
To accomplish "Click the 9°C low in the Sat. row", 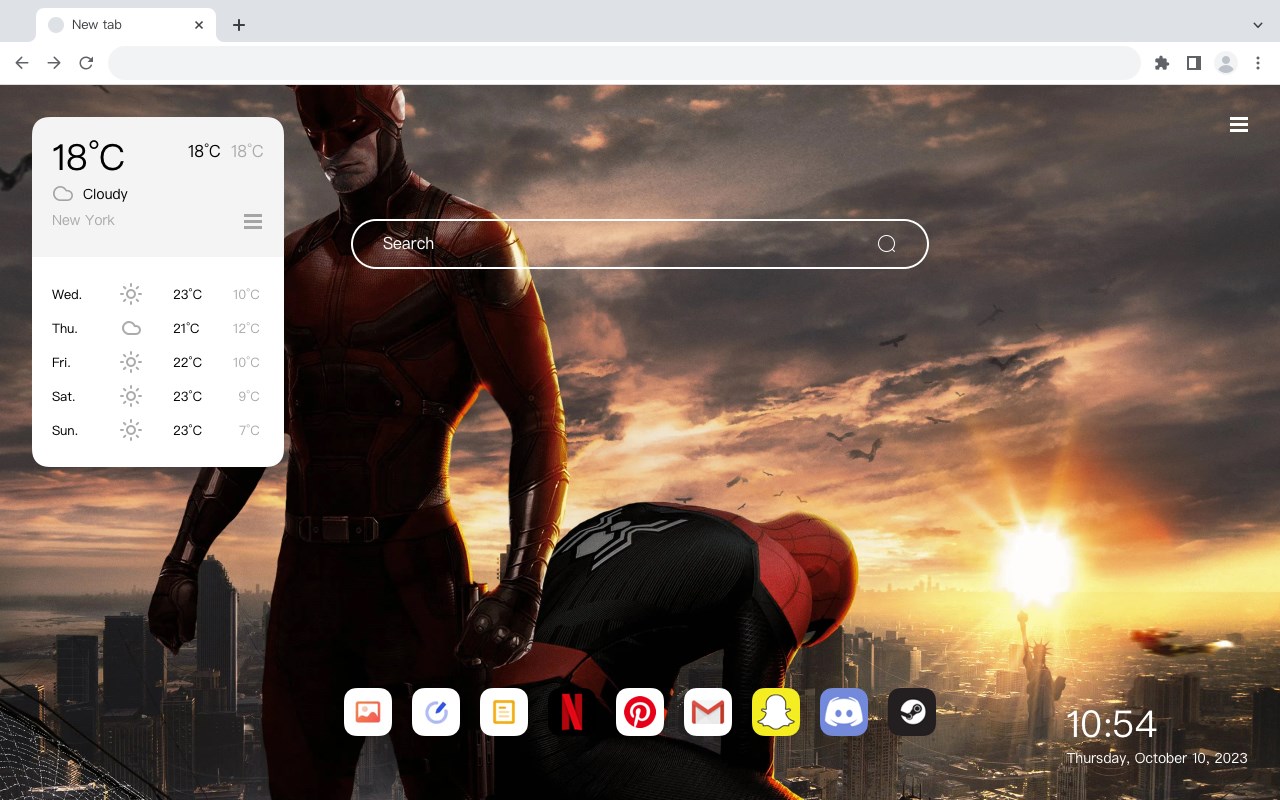I will point(249,396).
